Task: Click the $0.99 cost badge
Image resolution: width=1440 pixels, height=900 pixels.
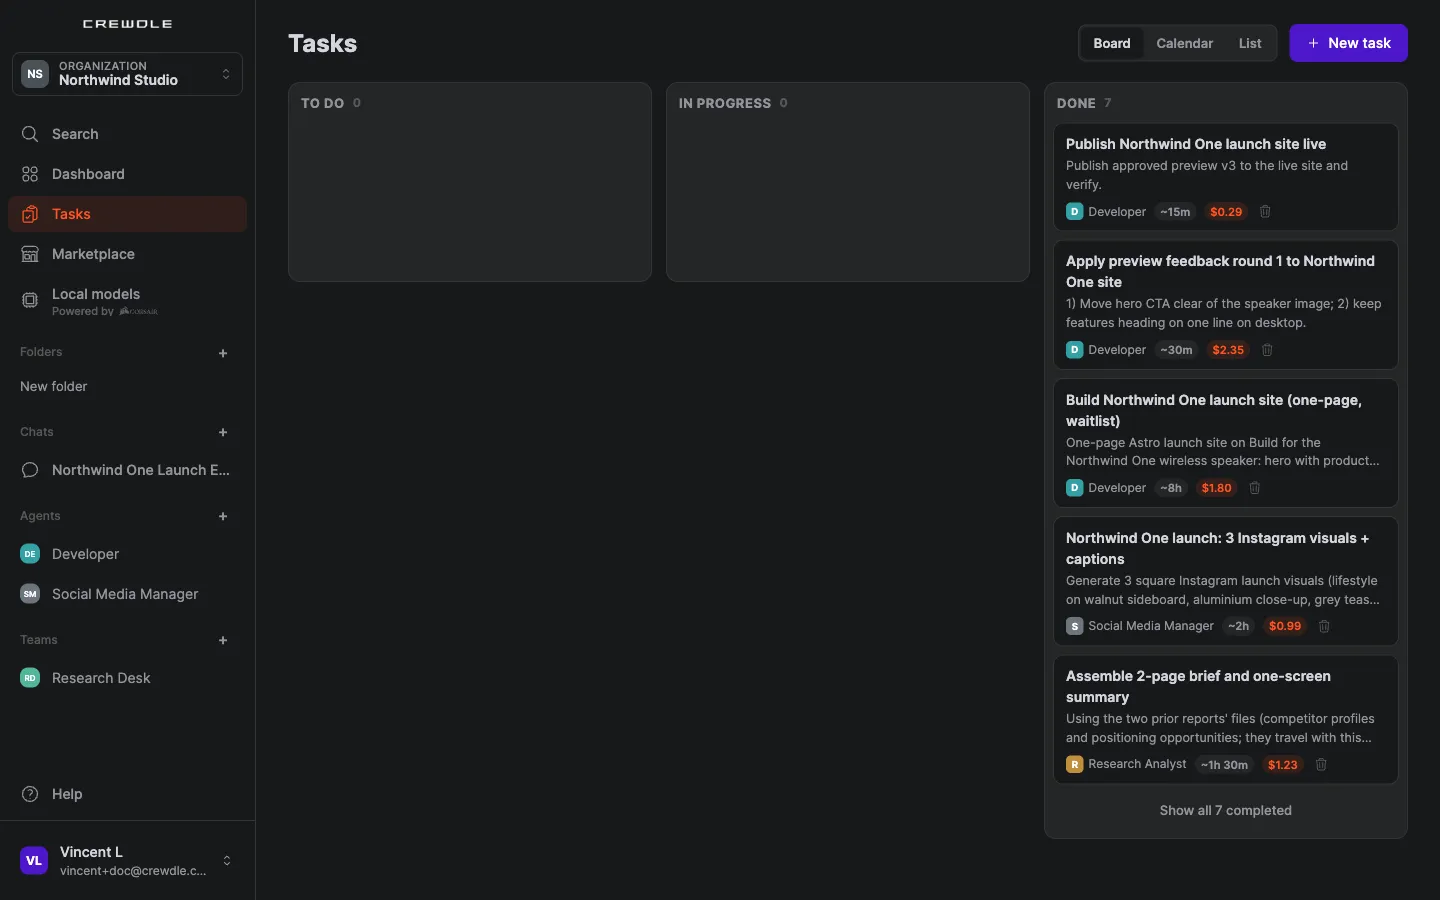Action: (1285, 626)
